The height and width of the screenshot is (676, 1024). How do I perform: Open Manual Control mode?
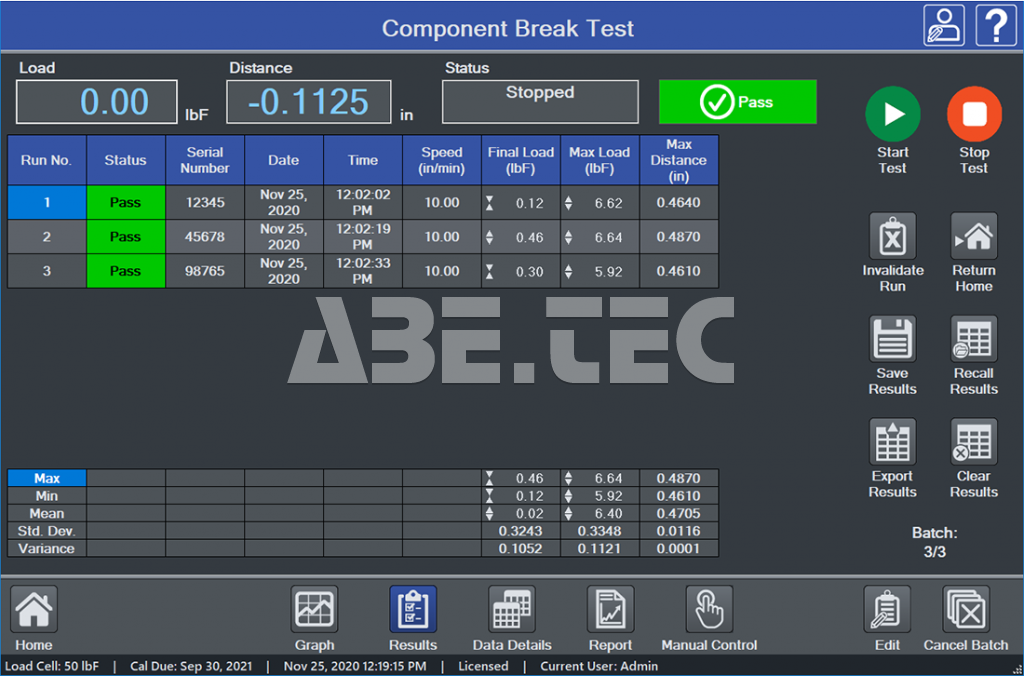coord(709,610)
